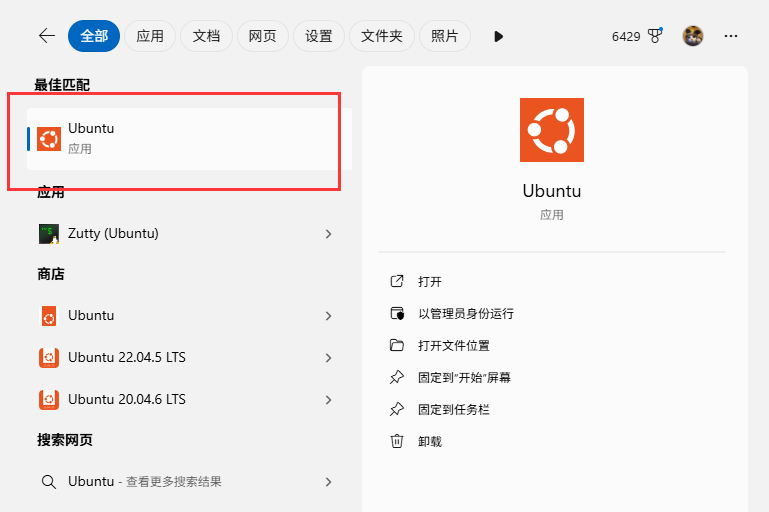Click the pin icon beside 固定到"开始"屏幕
This screenshot has height=512, width=769.
(397, 378)
